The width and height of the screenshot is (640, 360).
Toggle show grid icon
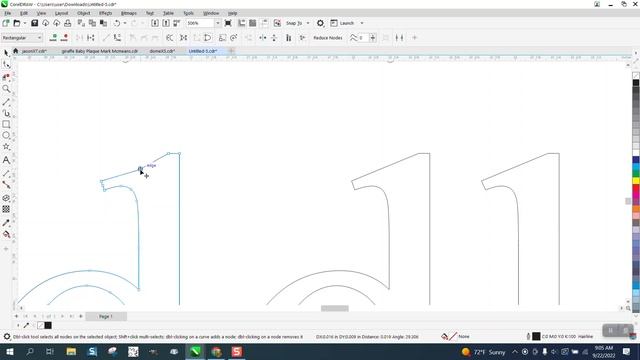tap(253, 23)
